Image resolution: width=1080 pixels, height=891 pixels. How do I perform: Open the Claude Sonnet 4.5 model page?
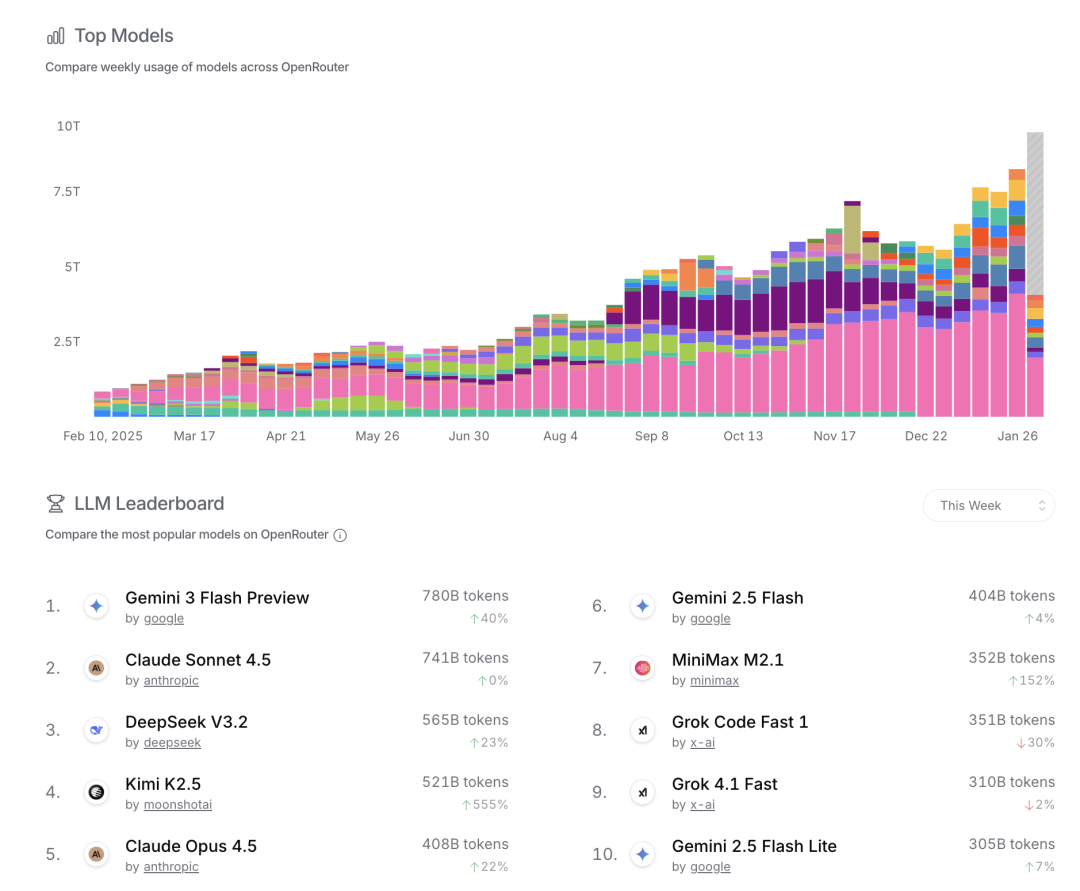[198, 660]
